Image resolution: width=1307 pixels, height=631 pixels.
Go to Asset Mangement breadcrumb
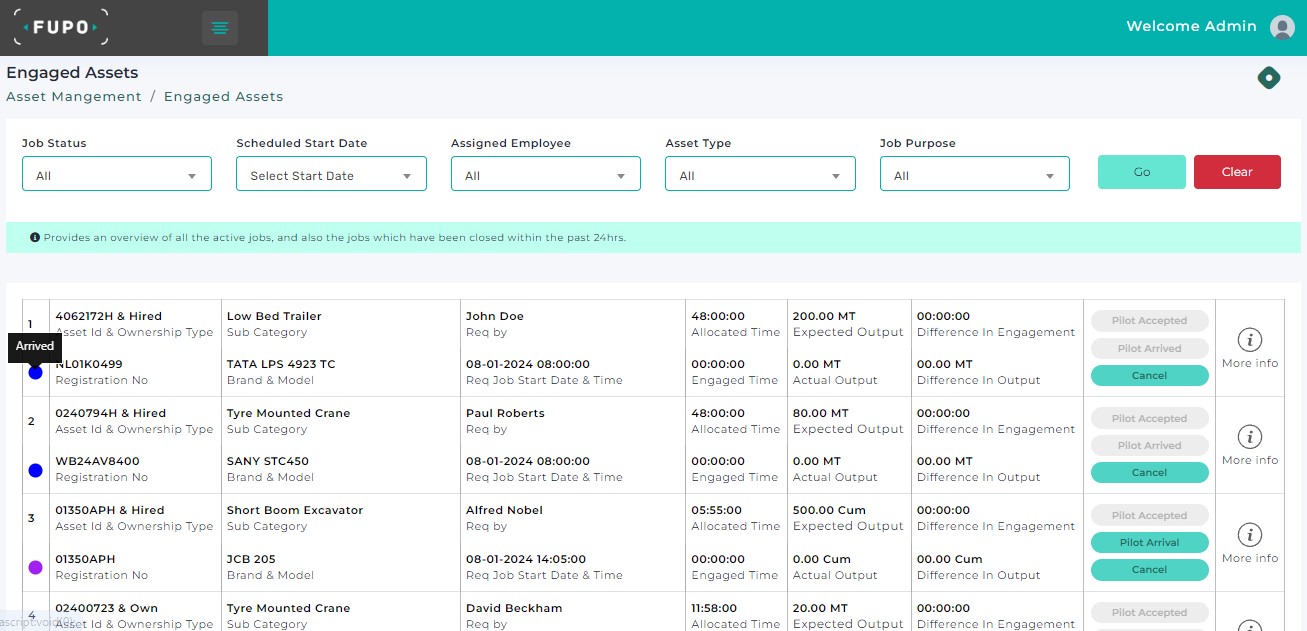pyautogui.click(x=74, y=97)
